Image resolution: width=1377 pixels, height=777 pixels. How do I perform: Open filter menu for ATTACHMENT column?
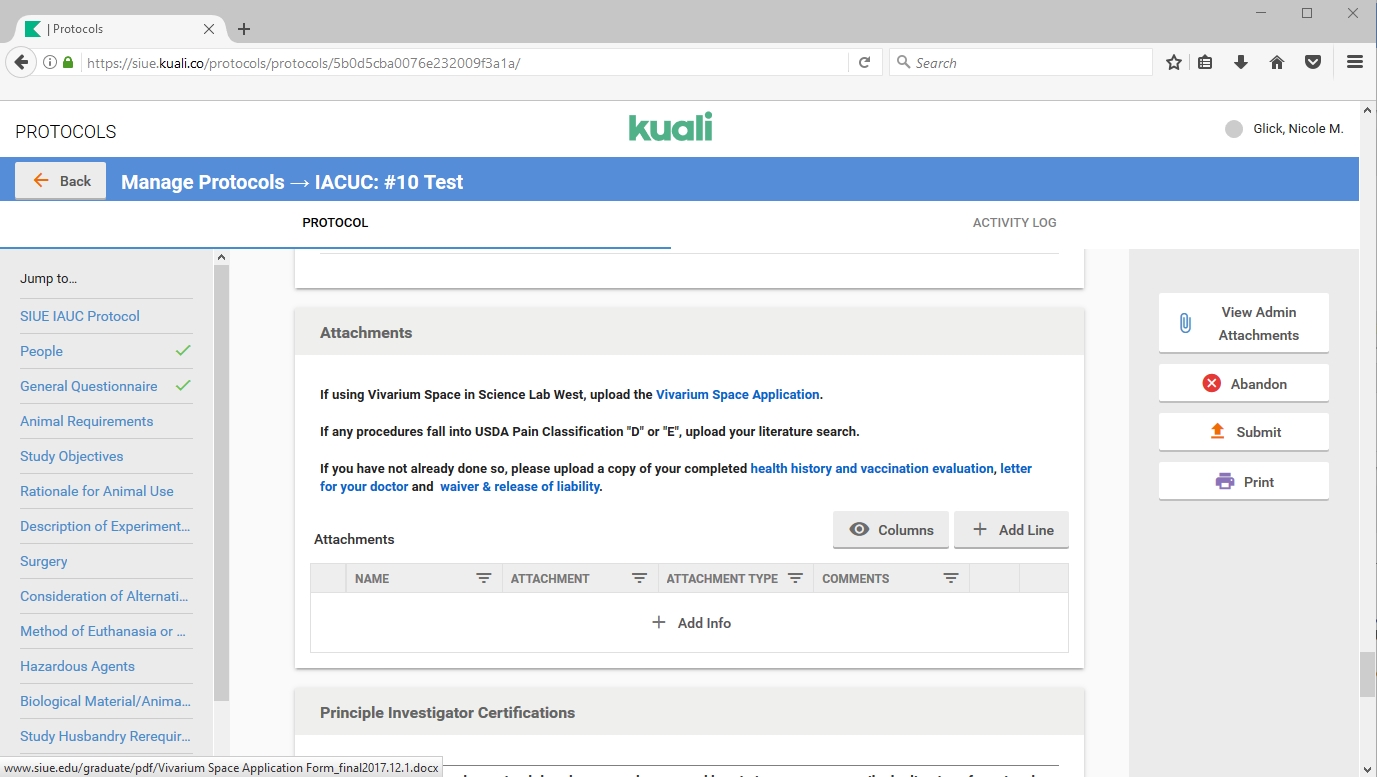(639, 578)
